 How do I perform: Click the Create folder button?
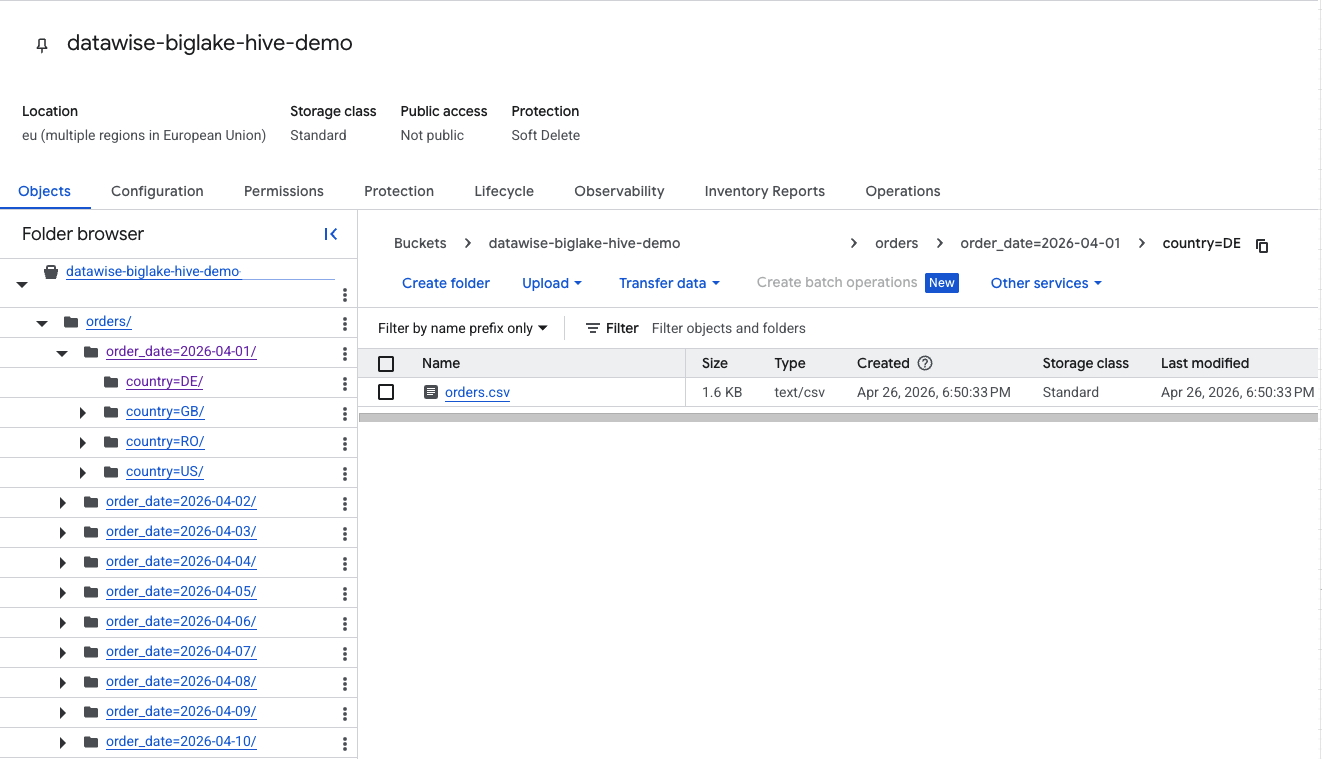[x=446, y=283]
